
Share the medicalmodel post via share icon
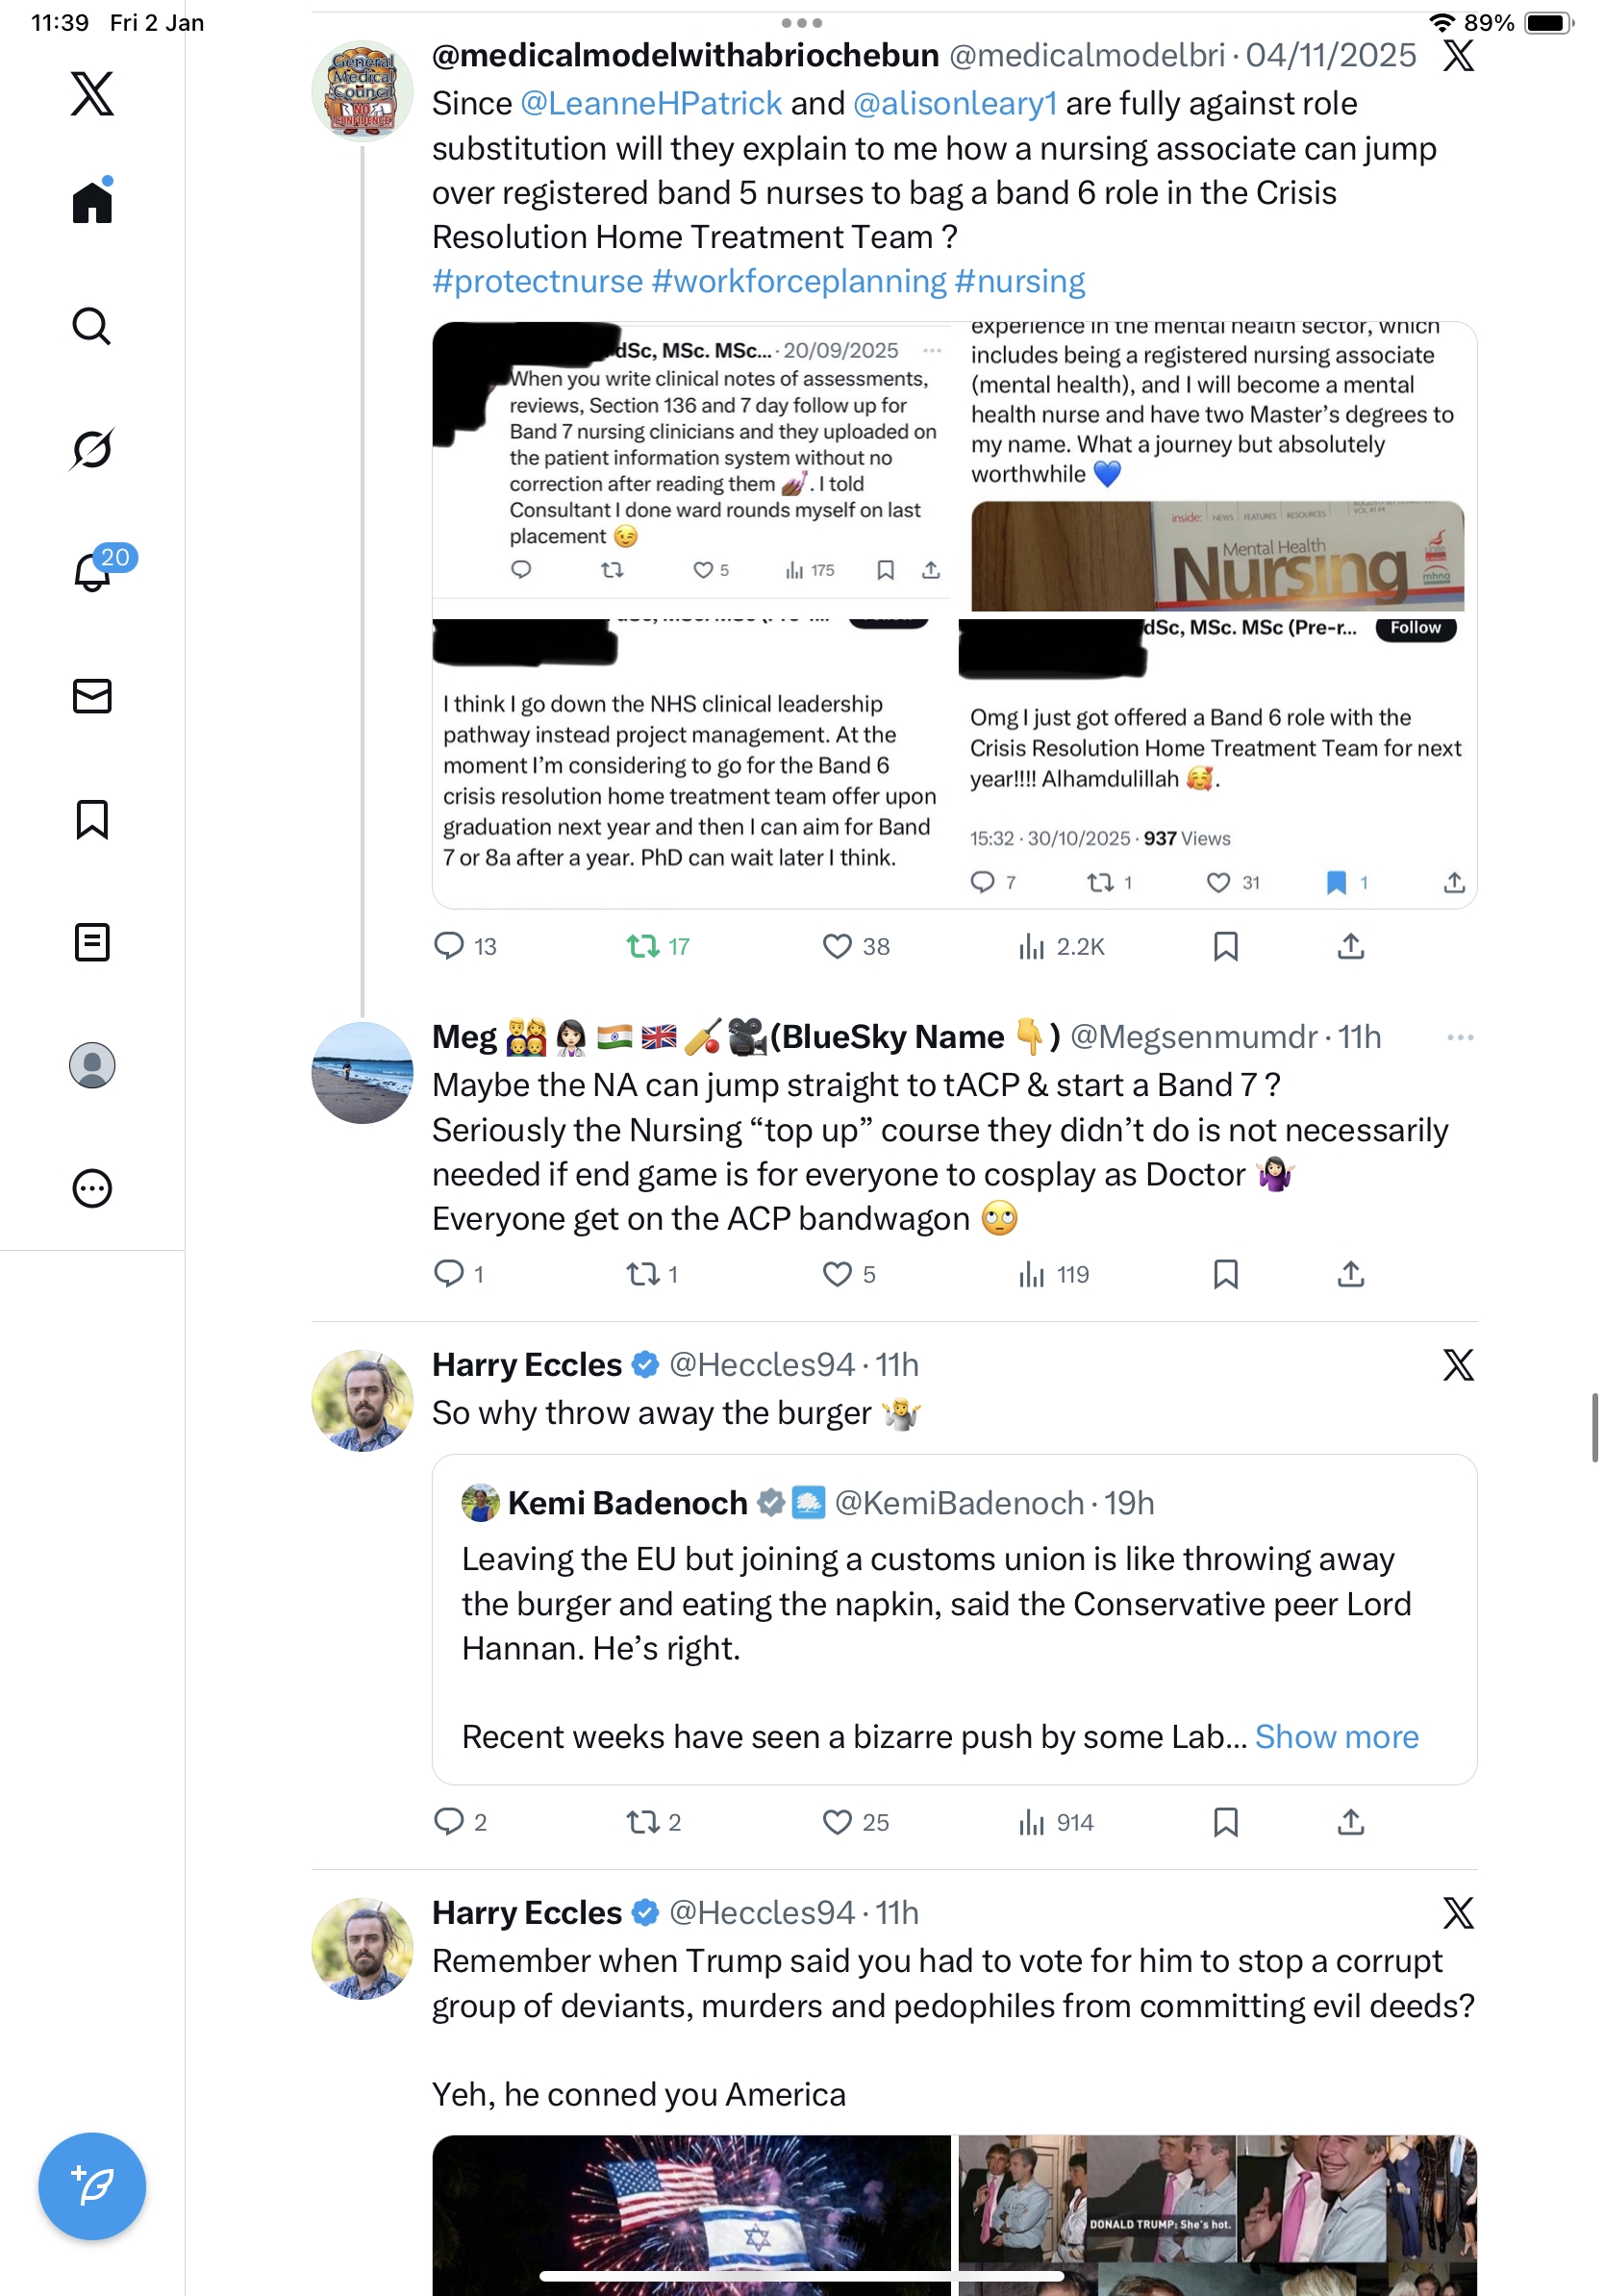coord(1350,946)
